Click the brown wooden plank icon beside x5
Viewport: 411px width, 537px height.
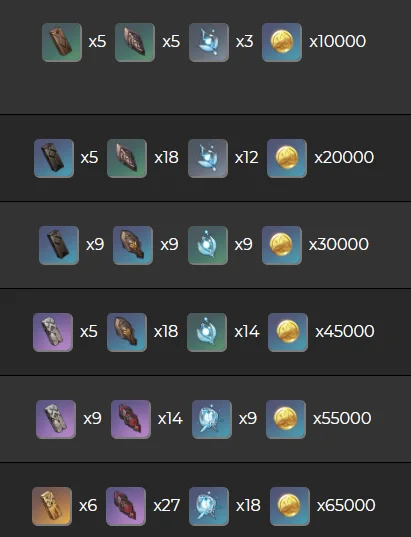(62, 42)
